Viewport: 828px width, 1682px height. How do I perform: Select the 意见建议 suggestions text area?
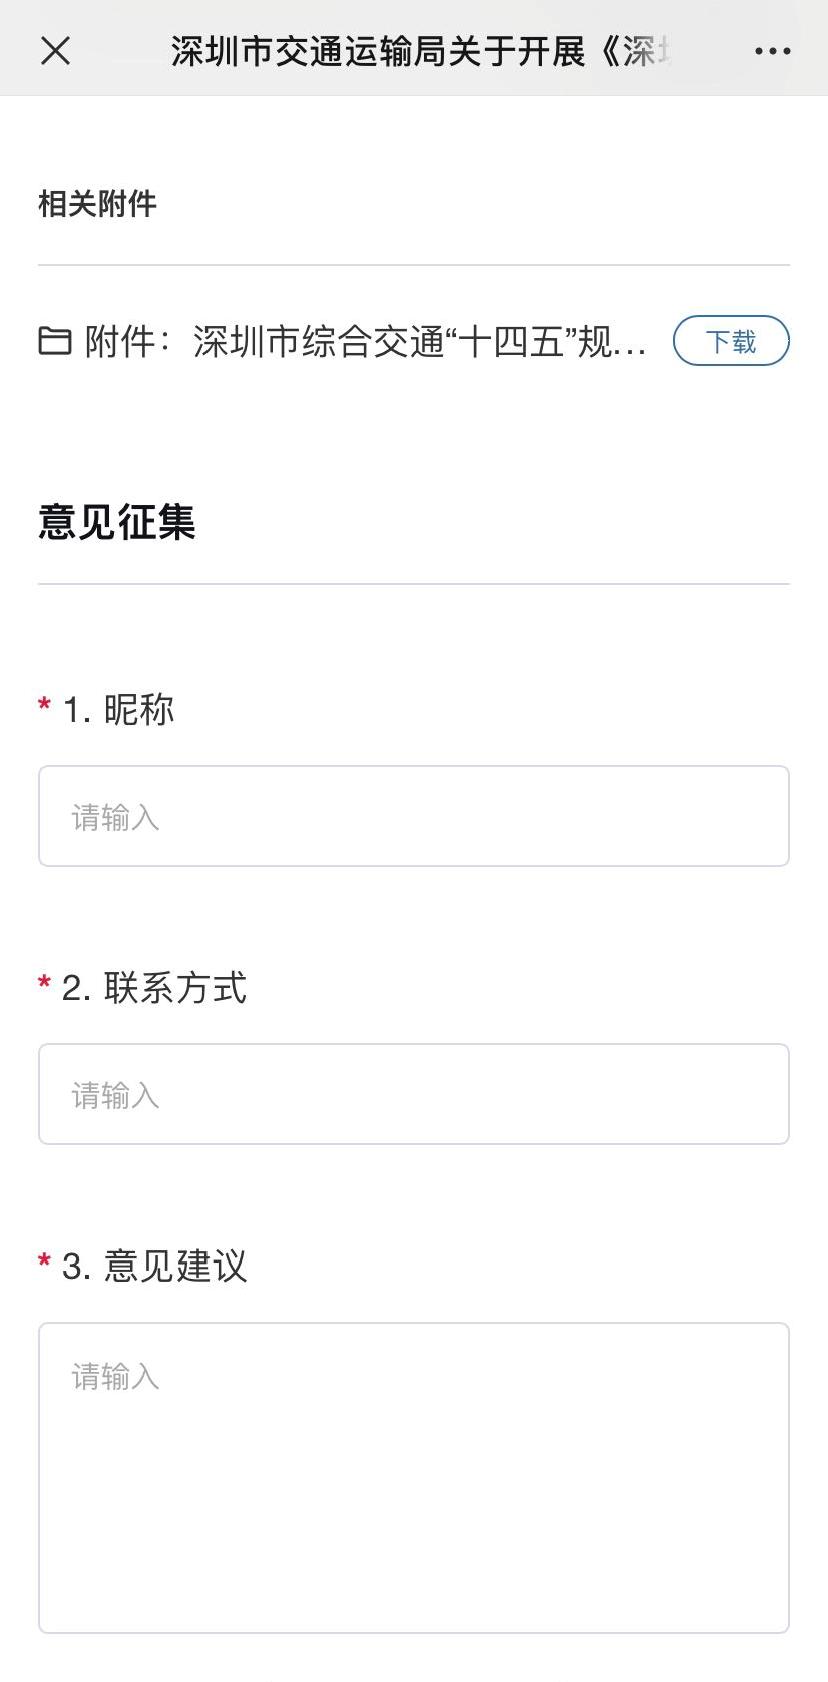point(414,1477)
